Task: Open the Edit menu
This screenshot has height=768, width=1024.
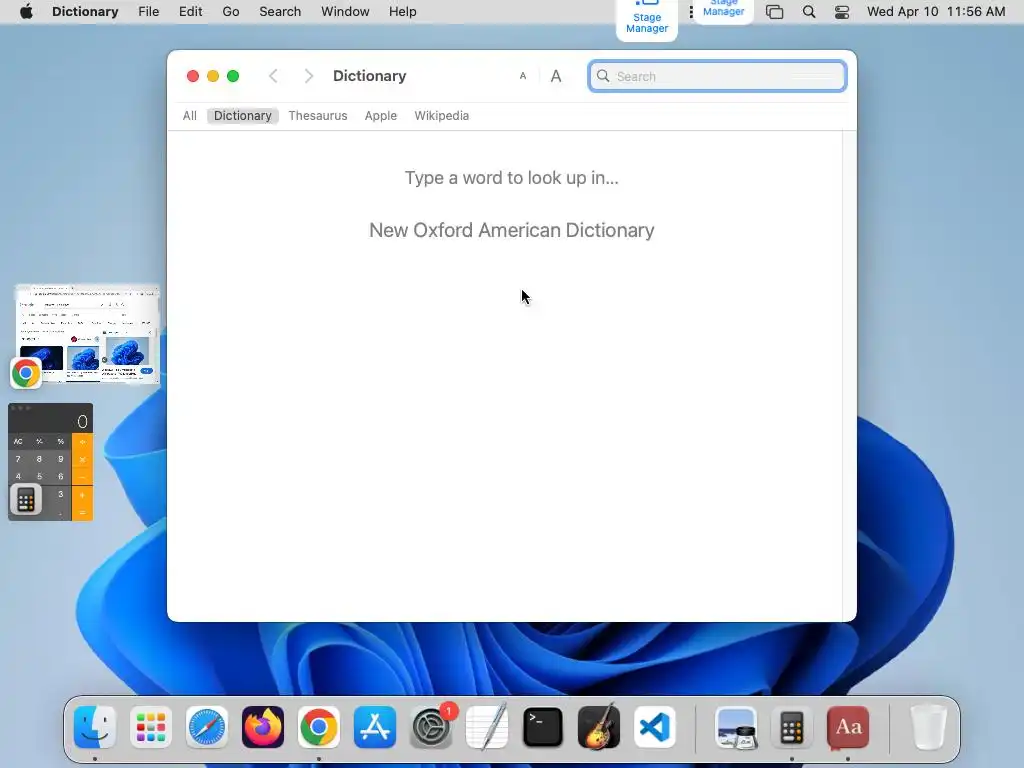Action: pos(191,12)
